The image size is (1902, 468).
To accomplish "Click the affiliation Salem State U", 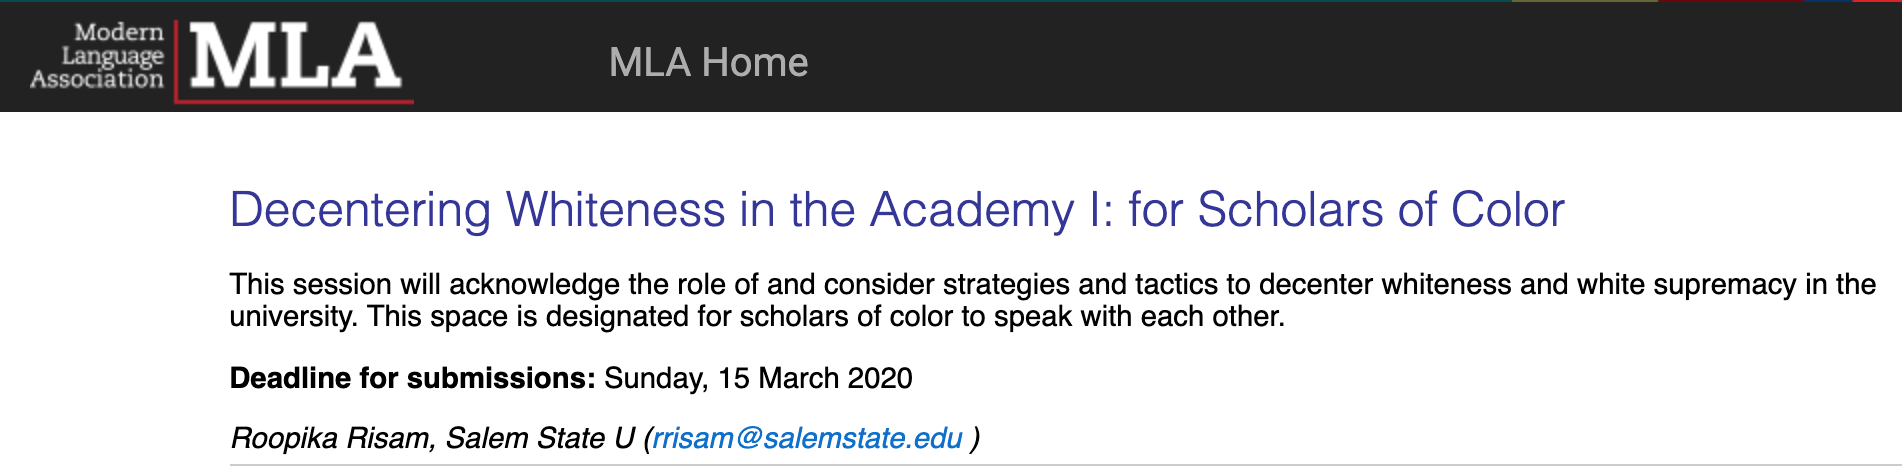I will 540,438.
